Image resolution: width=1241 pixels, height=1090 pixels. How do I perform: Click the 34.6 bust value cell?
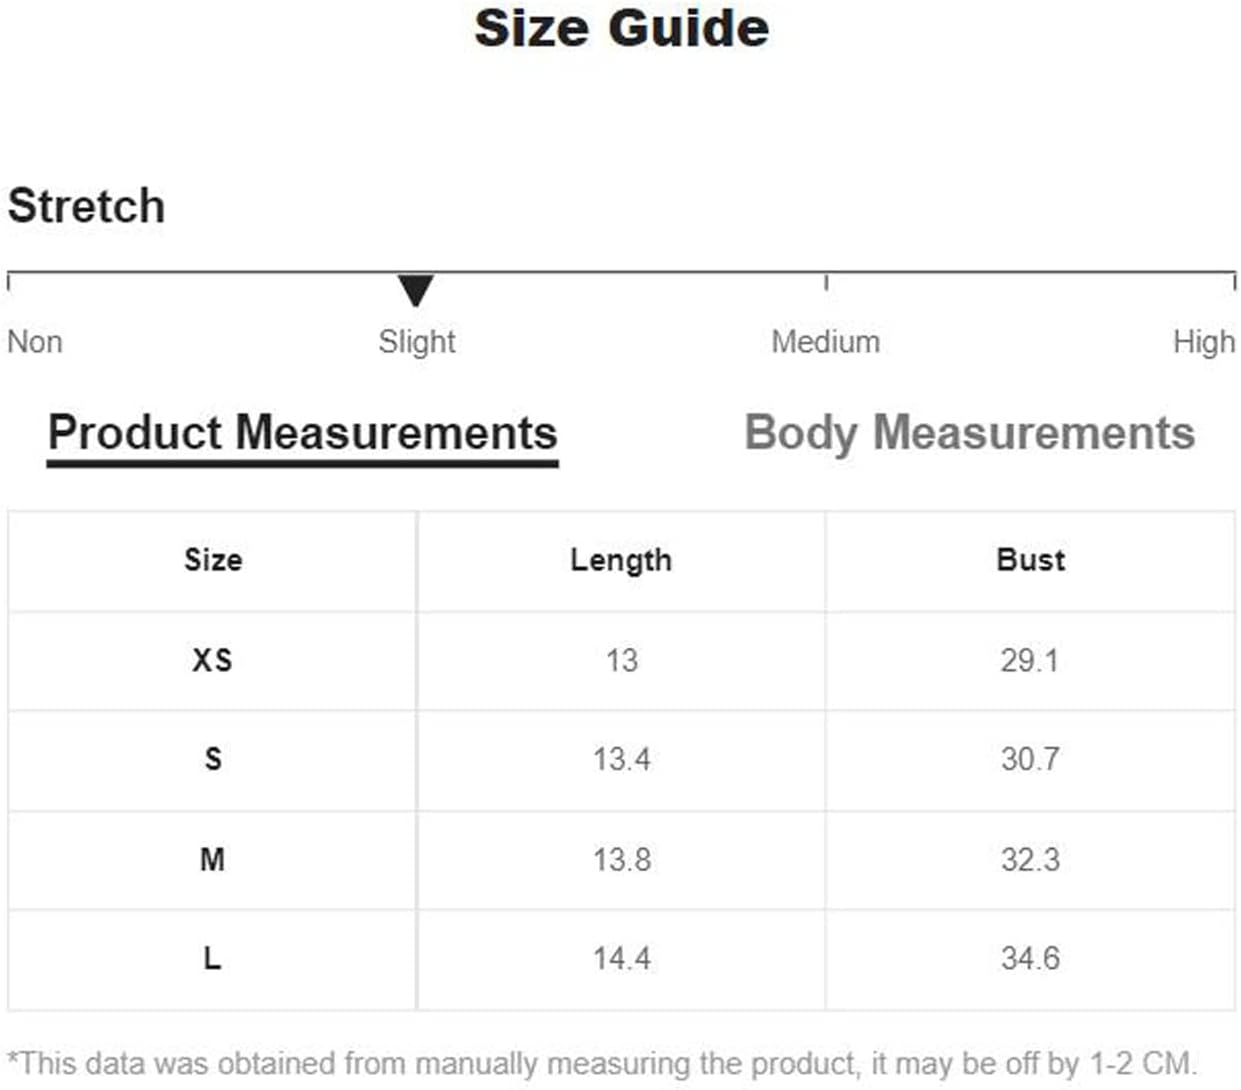1030,959
